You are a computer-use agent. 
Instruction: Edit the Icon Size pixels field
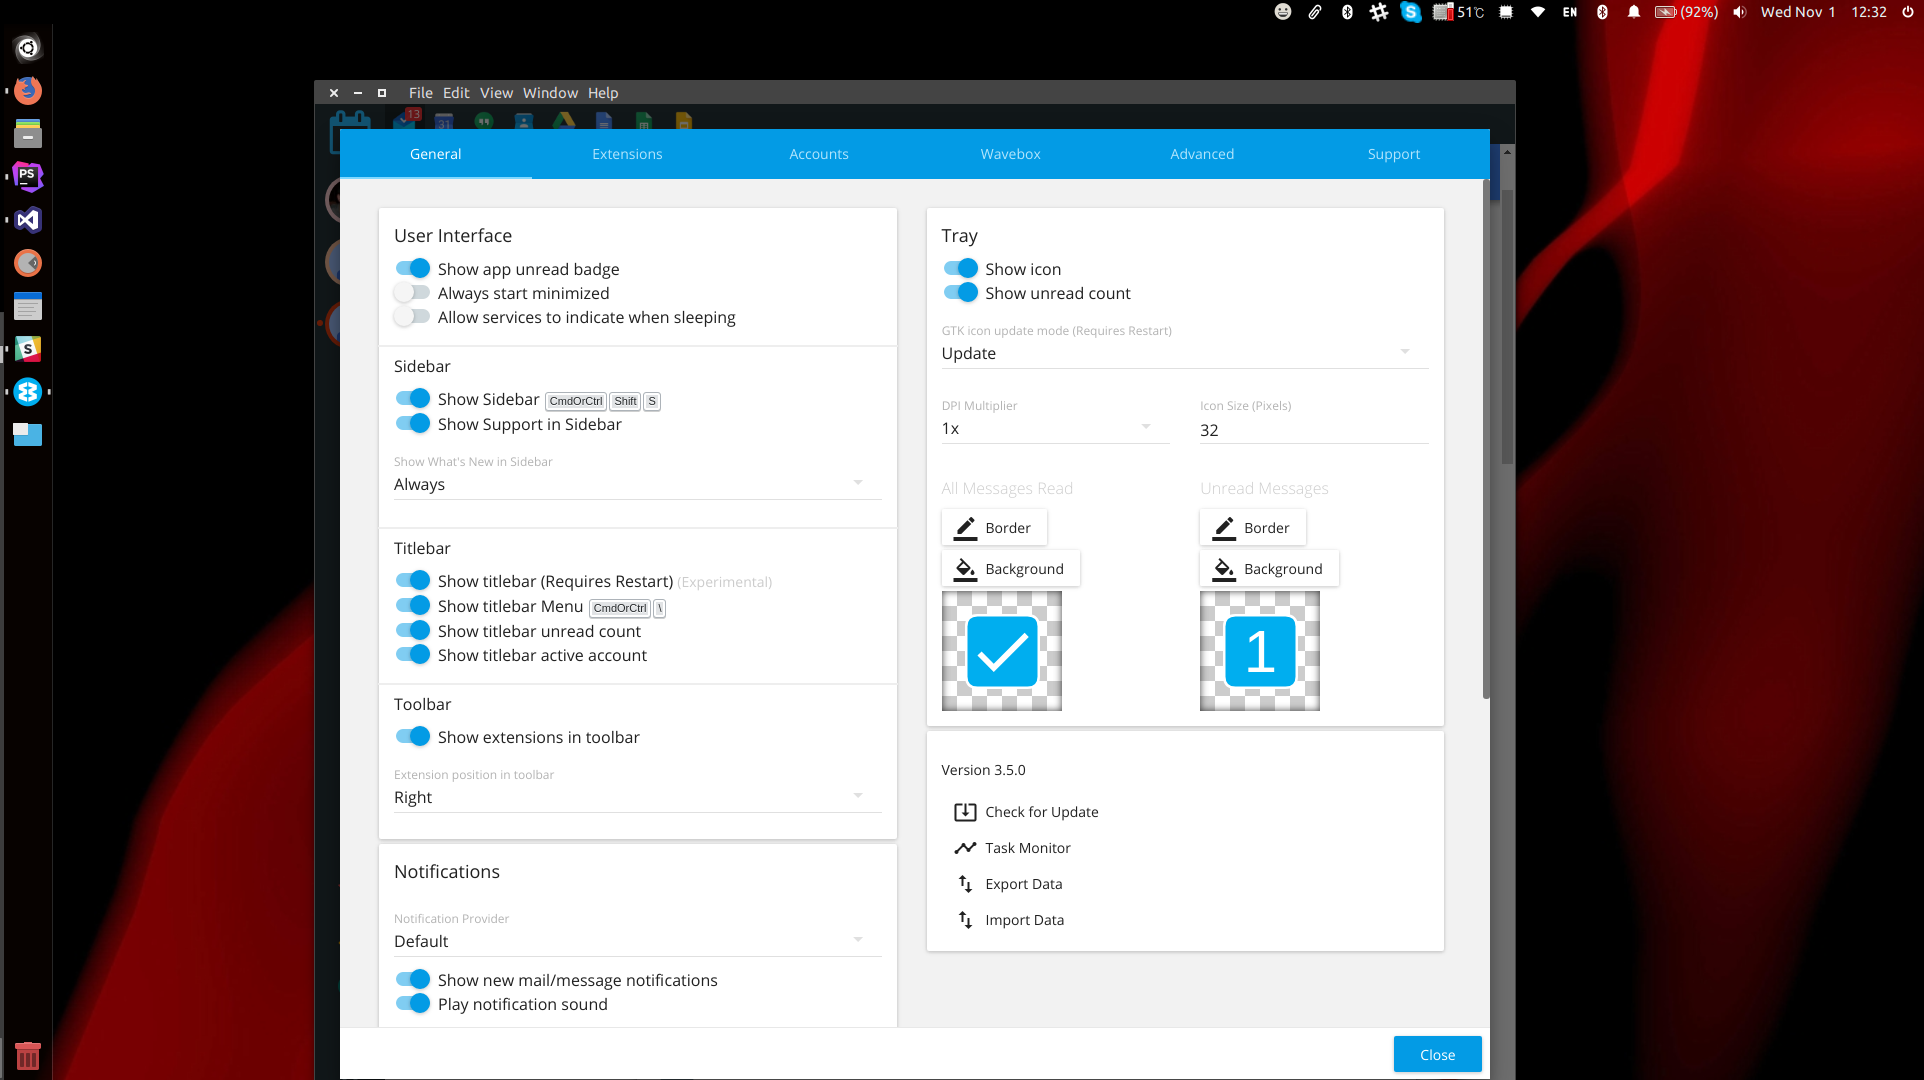pos(1310,430)
